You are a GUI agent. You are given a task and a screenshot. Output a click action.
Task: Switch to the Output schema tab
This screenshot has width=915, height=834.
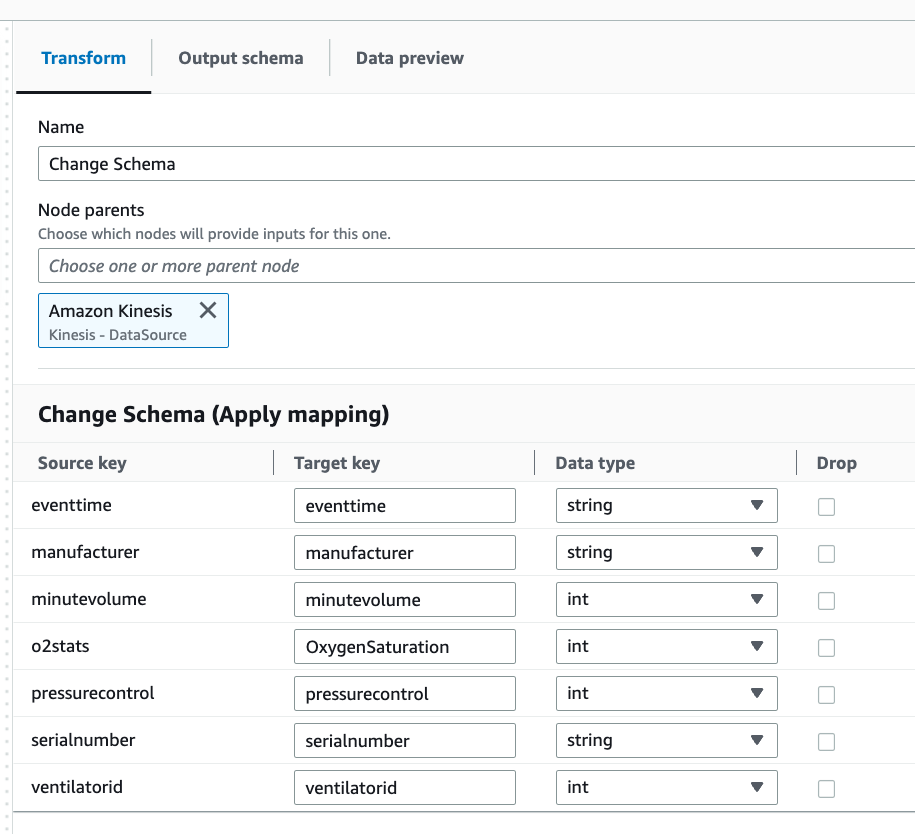(x=240, y=58)
